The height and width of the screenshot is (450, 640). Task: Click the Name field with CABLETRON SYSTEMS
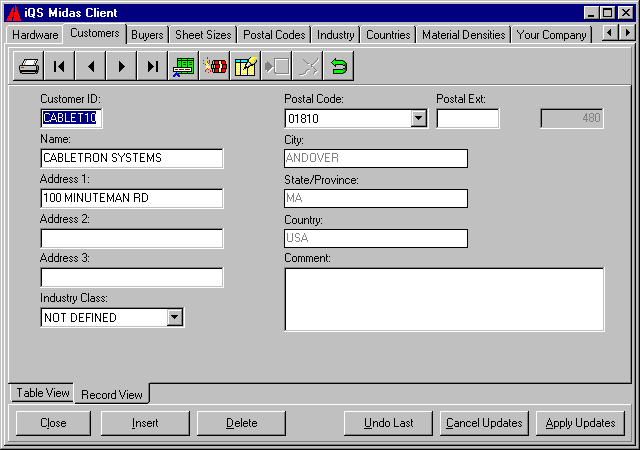(132, 158)
